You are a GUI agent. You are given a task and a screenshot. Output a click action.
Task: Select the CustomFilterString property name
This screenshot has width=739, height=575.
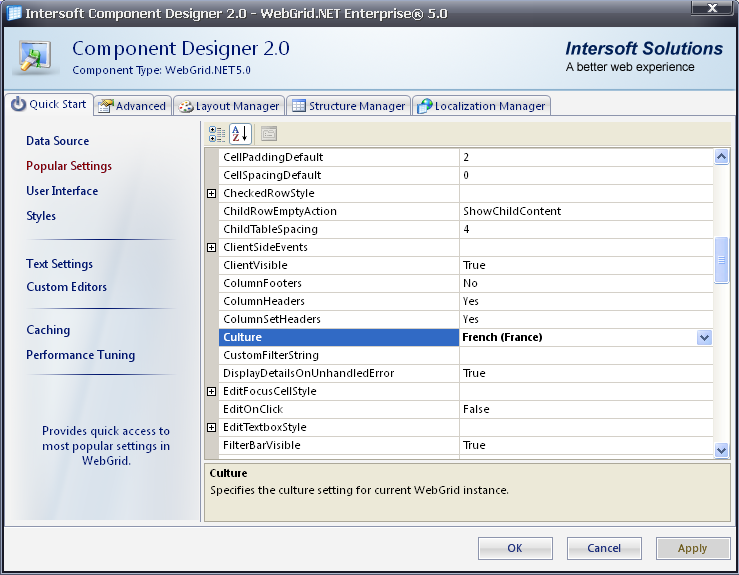[x=271, y=355]
